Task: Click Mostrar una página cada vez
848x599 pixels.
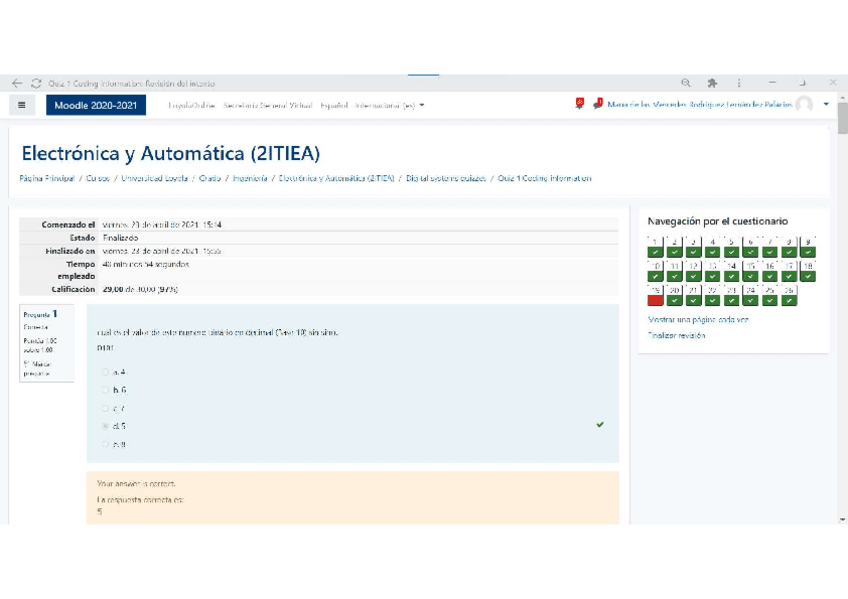Action: 698,320
